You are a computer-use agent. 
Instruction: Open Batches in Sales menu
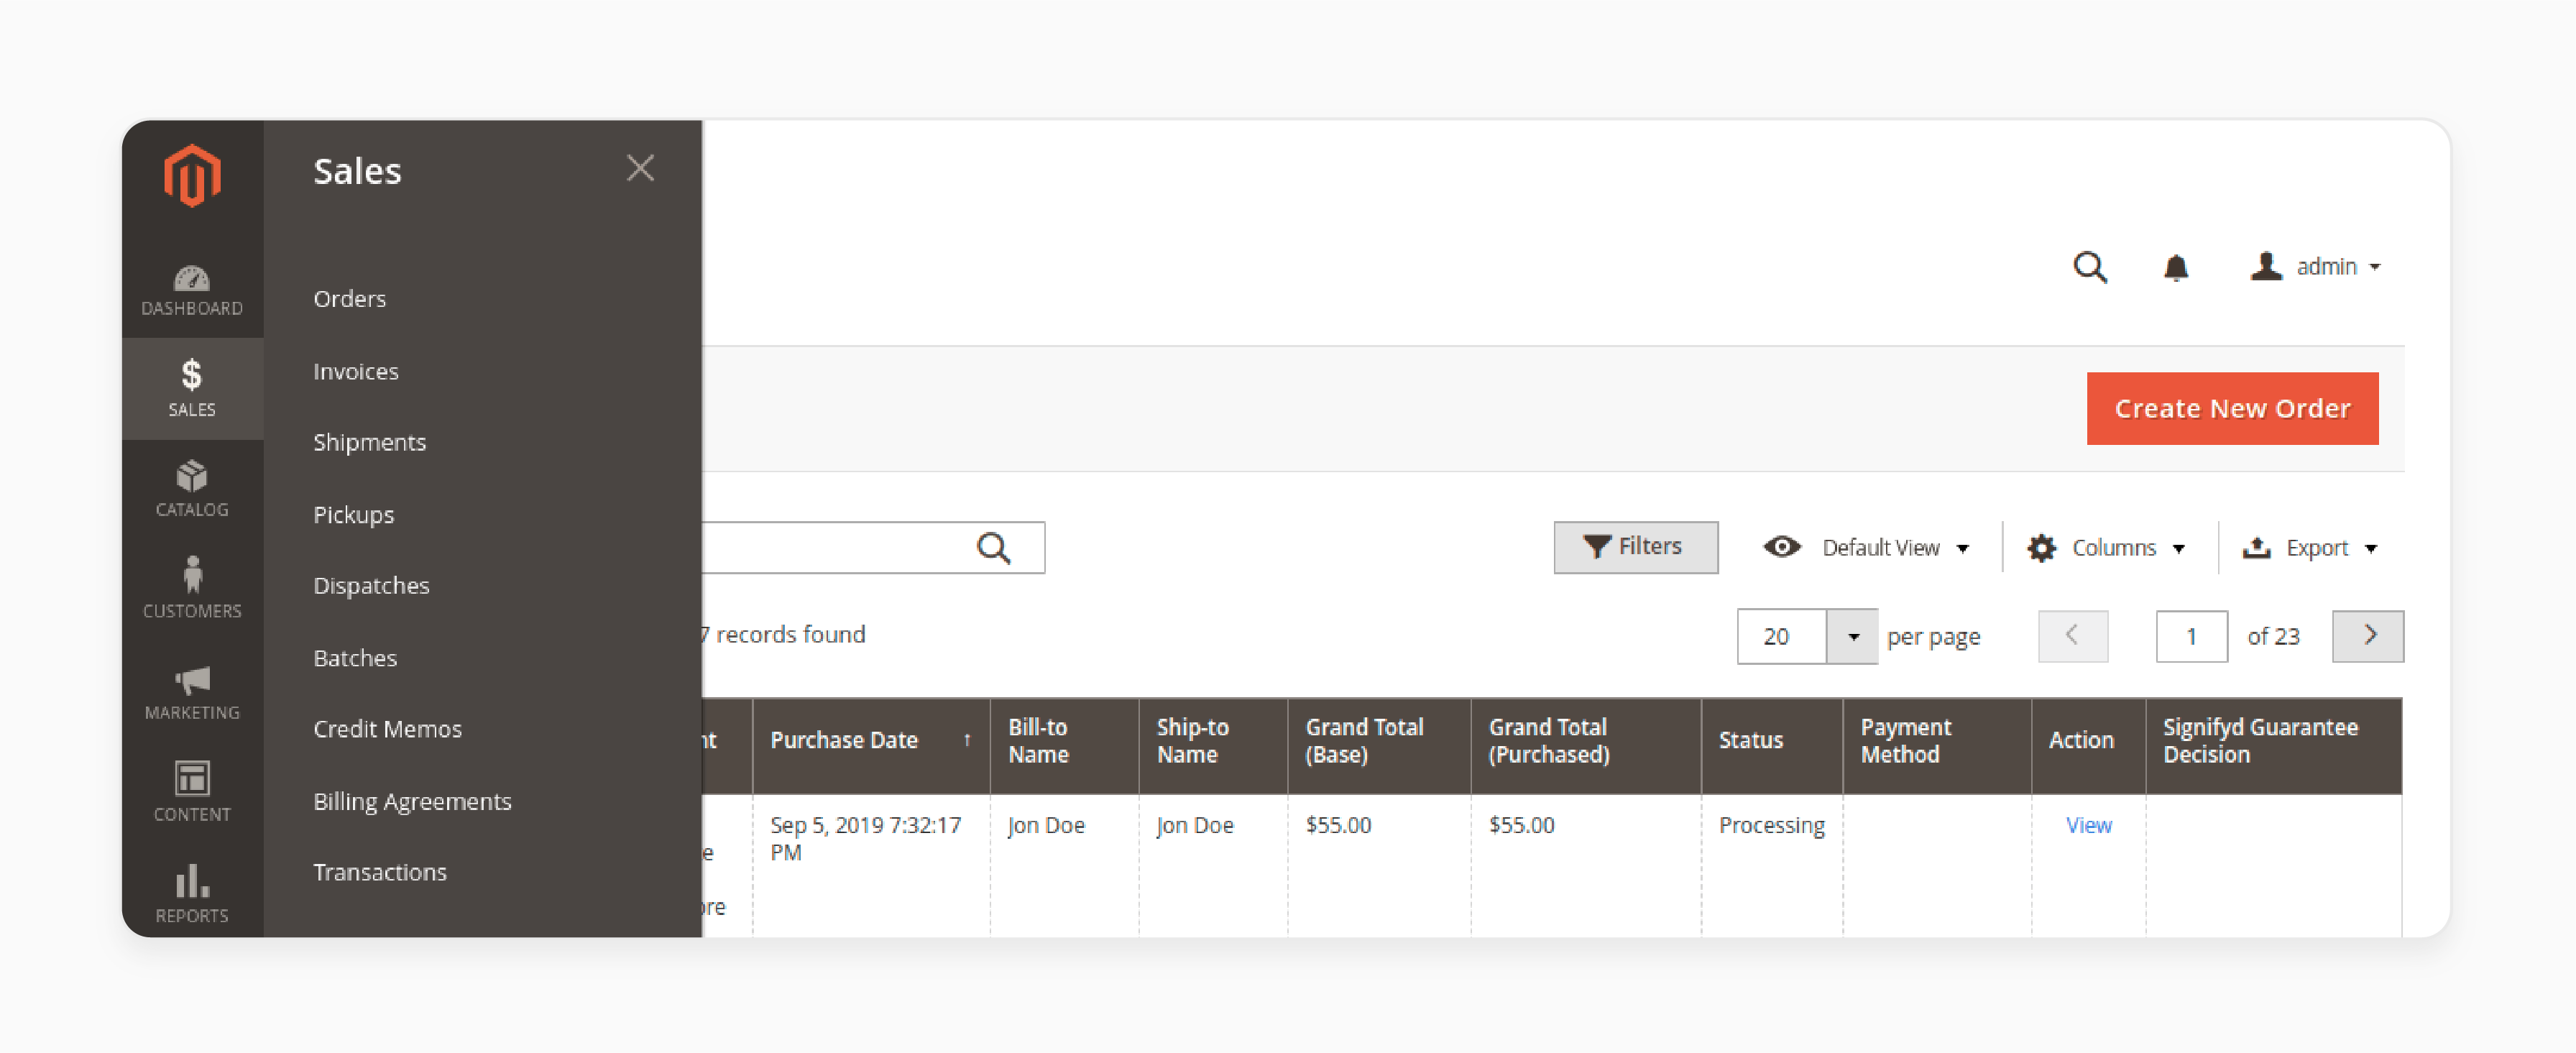point(355,657)
